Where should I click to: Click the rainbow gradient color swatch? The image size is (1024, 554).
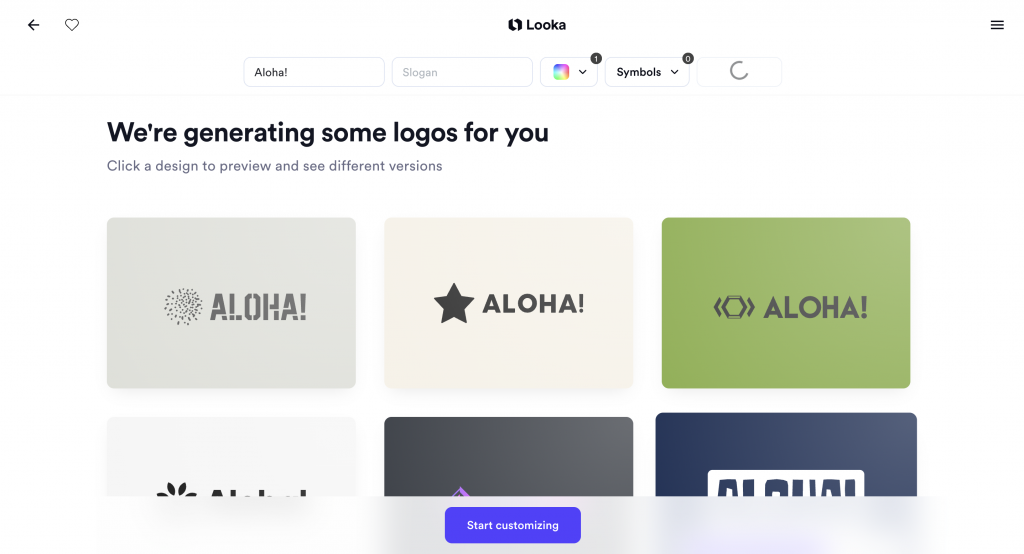561,72
